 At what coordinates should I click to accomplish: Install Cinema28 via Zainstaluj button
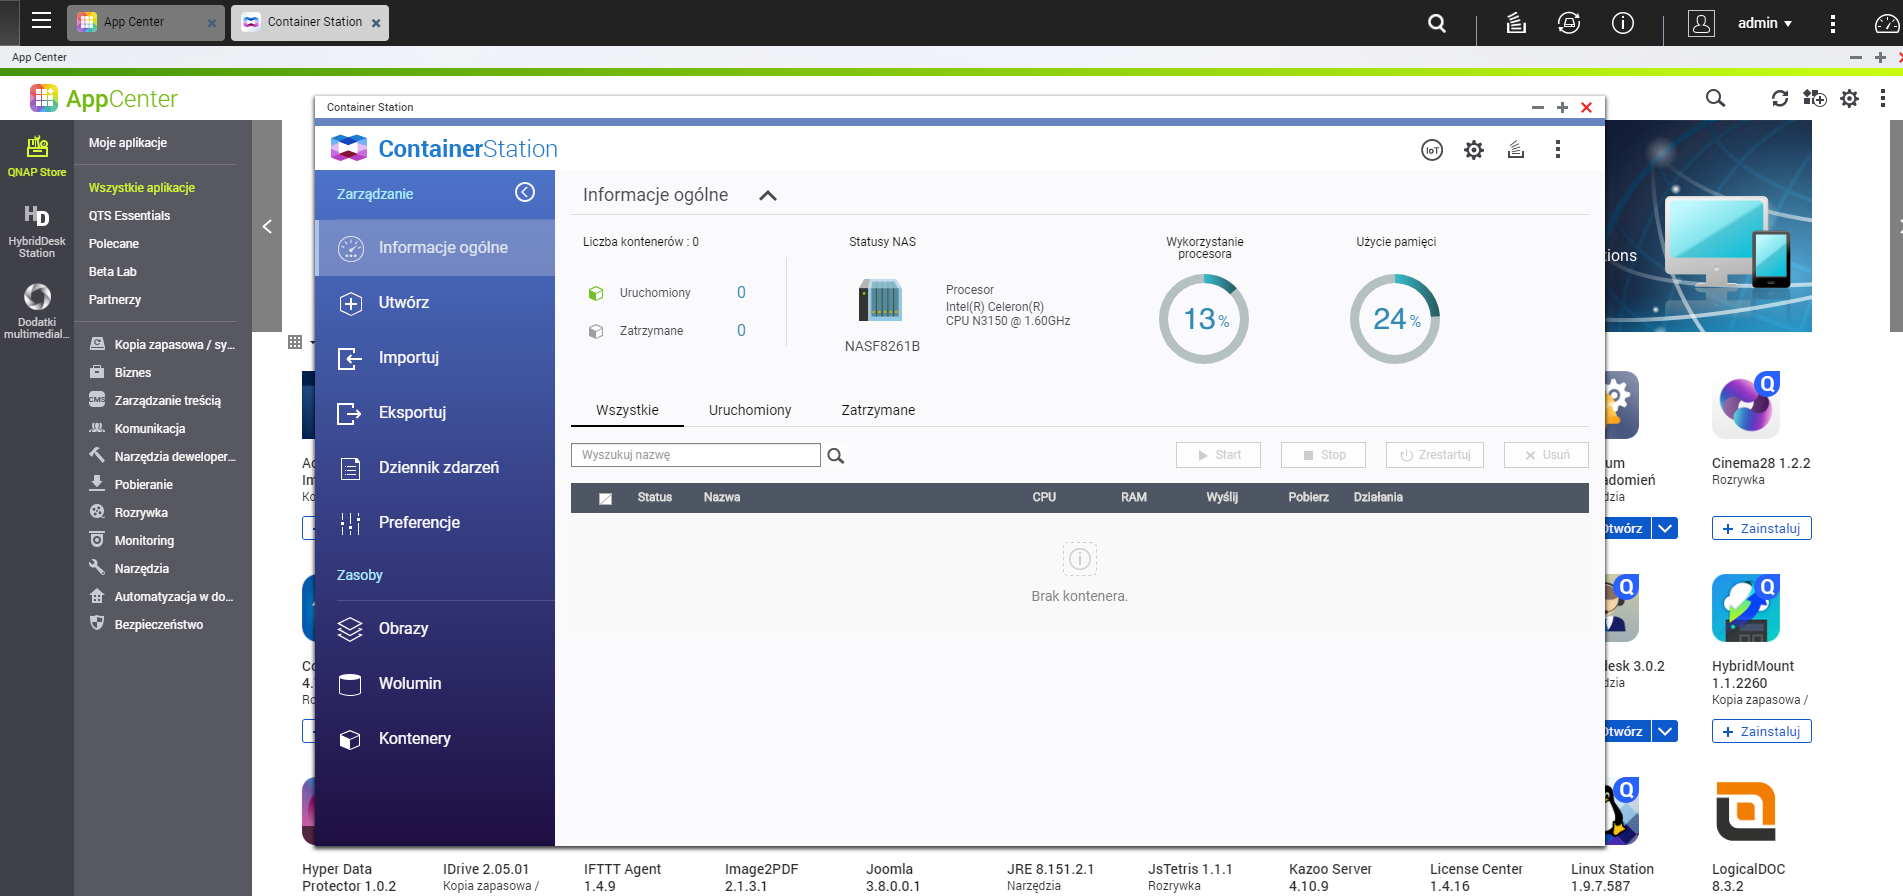1761,528
